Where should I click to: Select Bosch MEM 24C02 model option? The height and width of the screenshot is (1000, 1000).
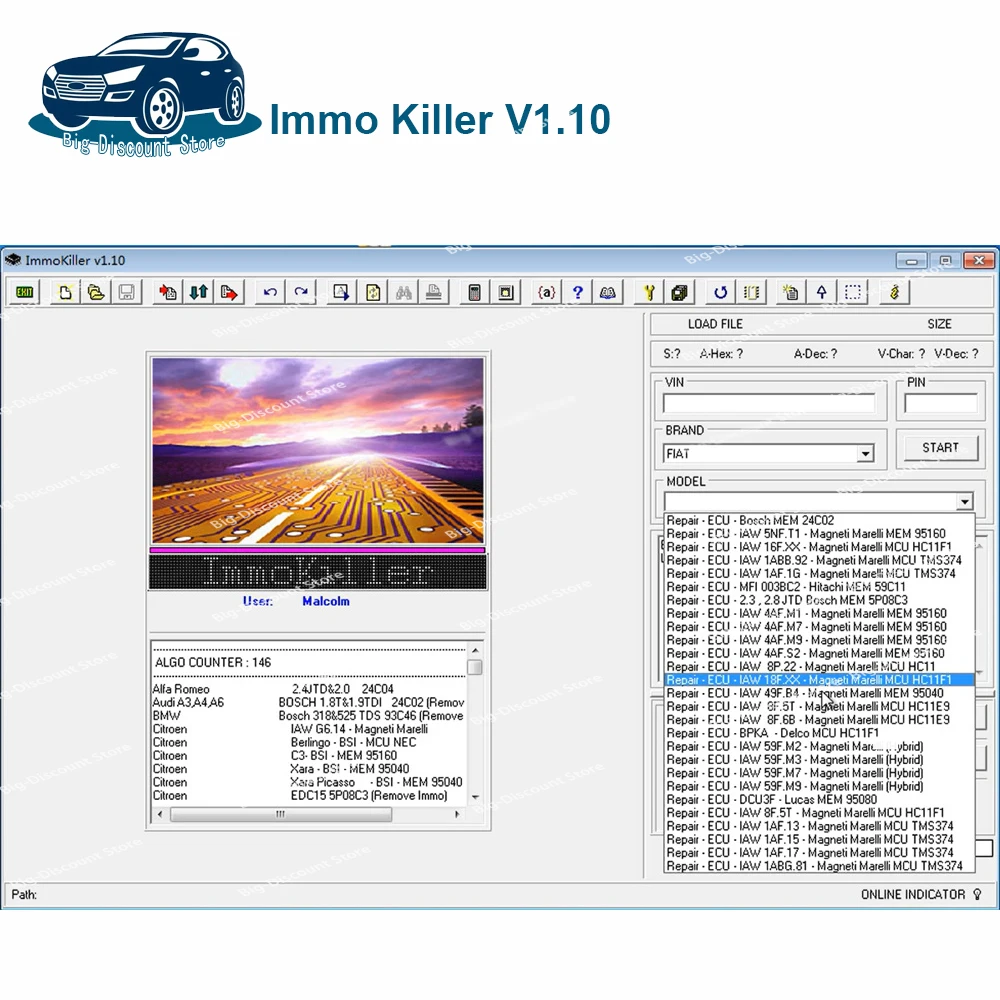point(819,520)
